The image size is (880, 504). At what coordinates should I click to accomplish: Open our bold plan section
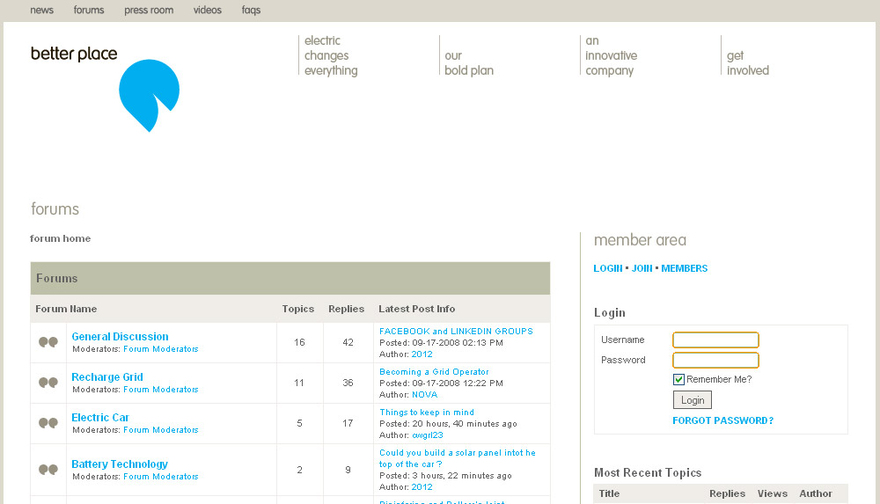pos(469,63)
